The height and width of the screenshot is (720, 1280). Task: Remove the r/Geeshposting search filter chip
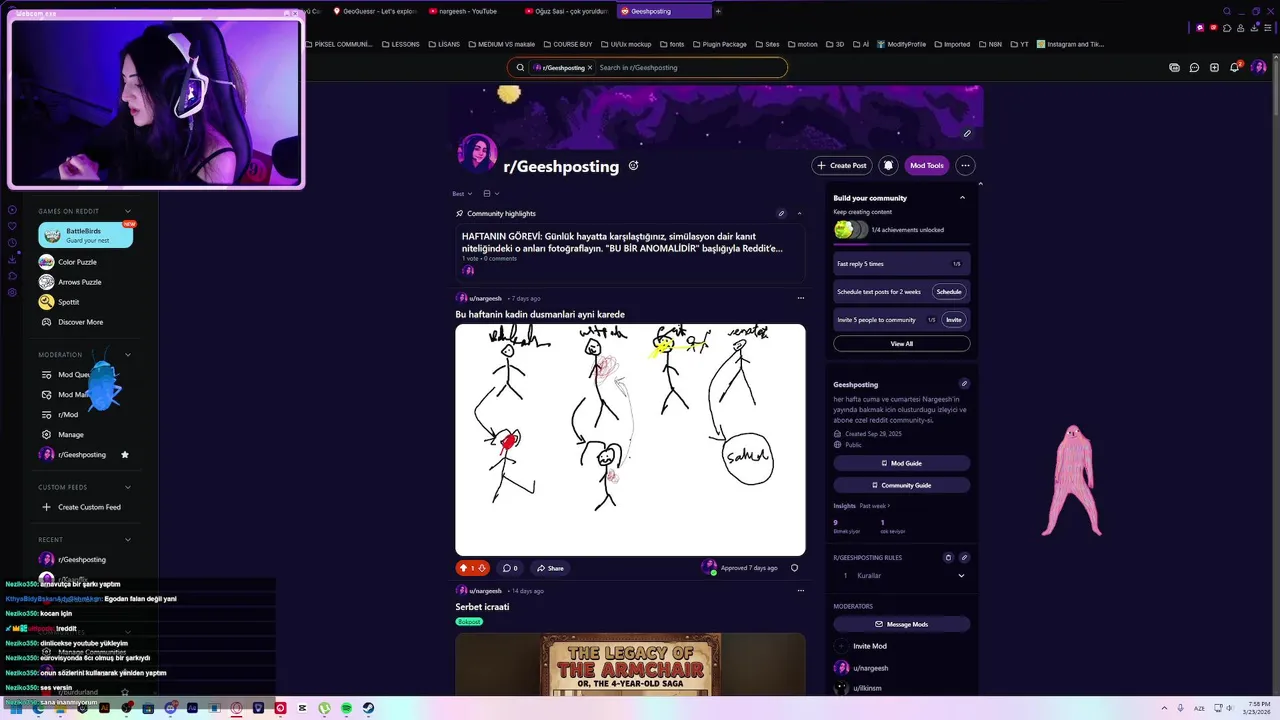[x=590, y=67]
